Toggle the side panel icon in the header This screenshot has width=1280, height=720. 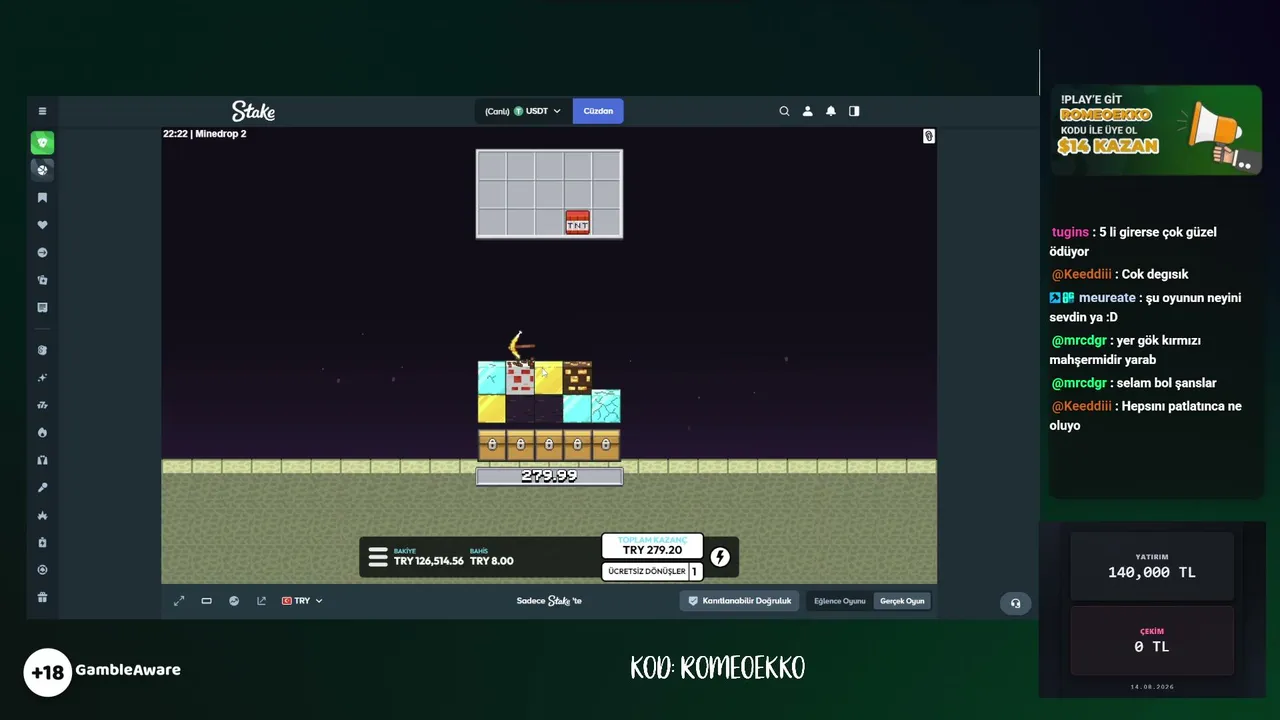(854, 111)
